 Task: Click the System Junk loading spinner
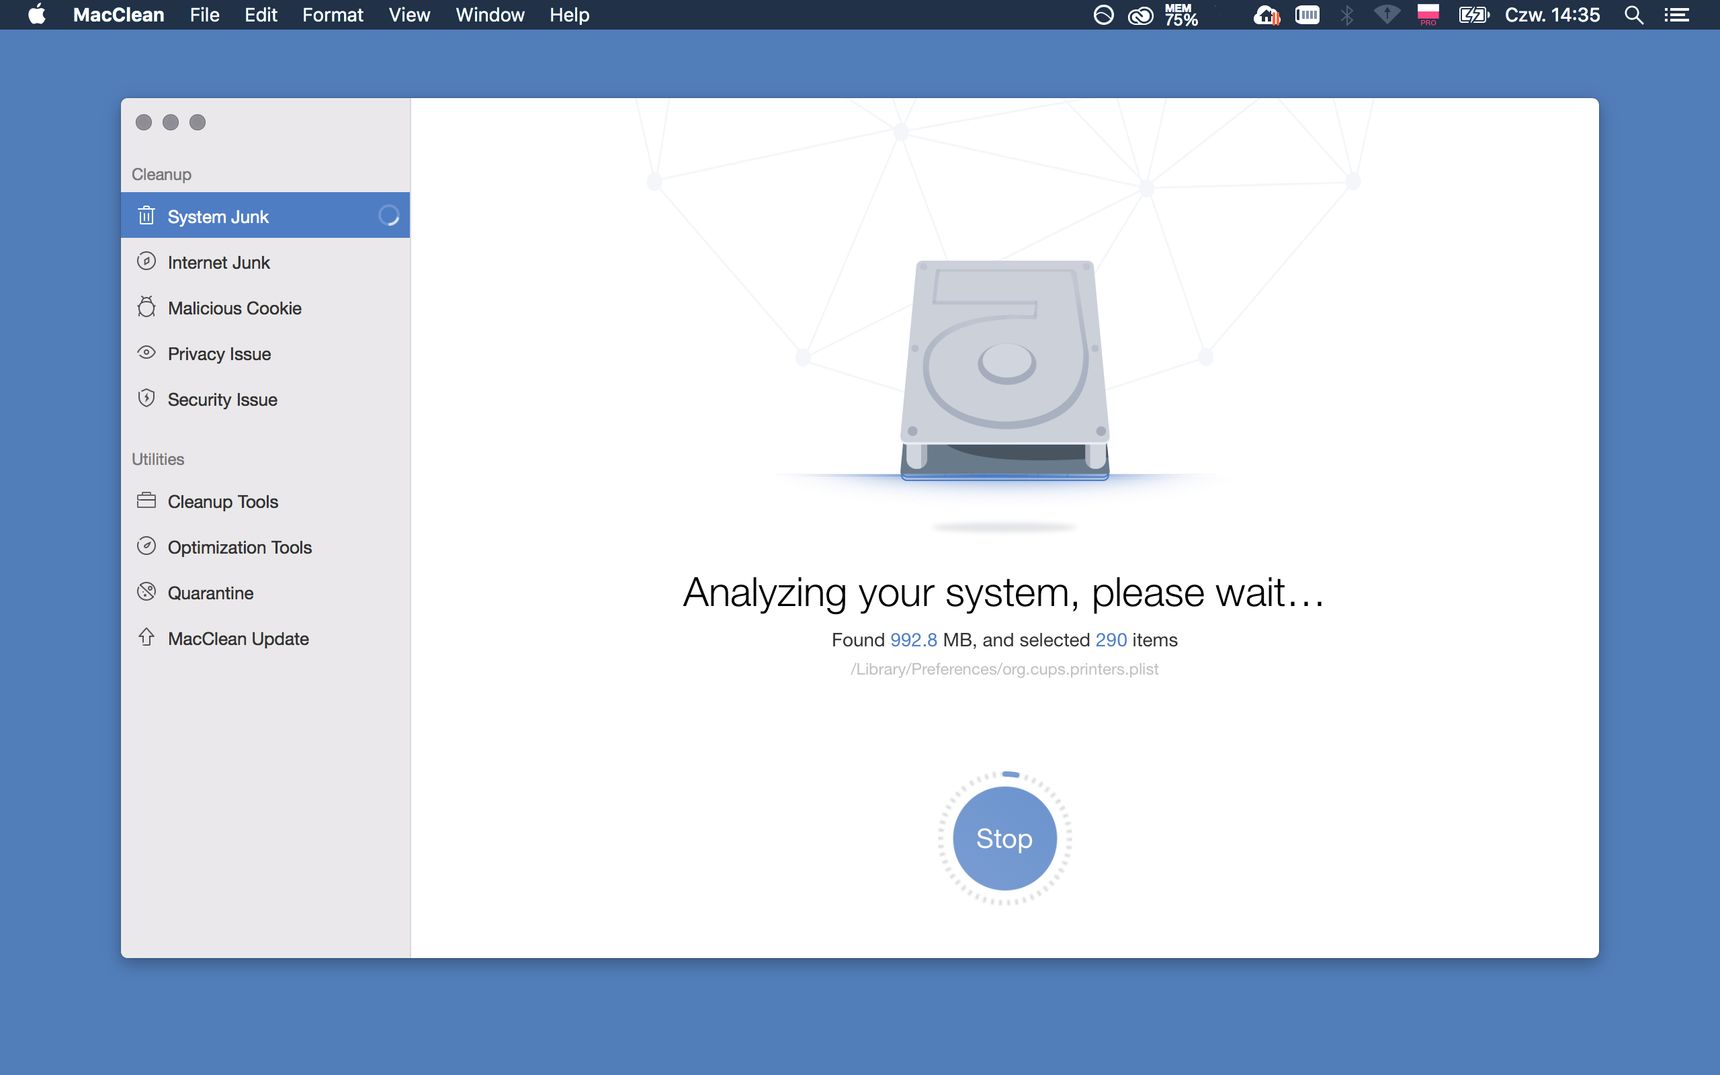(x=388, y=215)
